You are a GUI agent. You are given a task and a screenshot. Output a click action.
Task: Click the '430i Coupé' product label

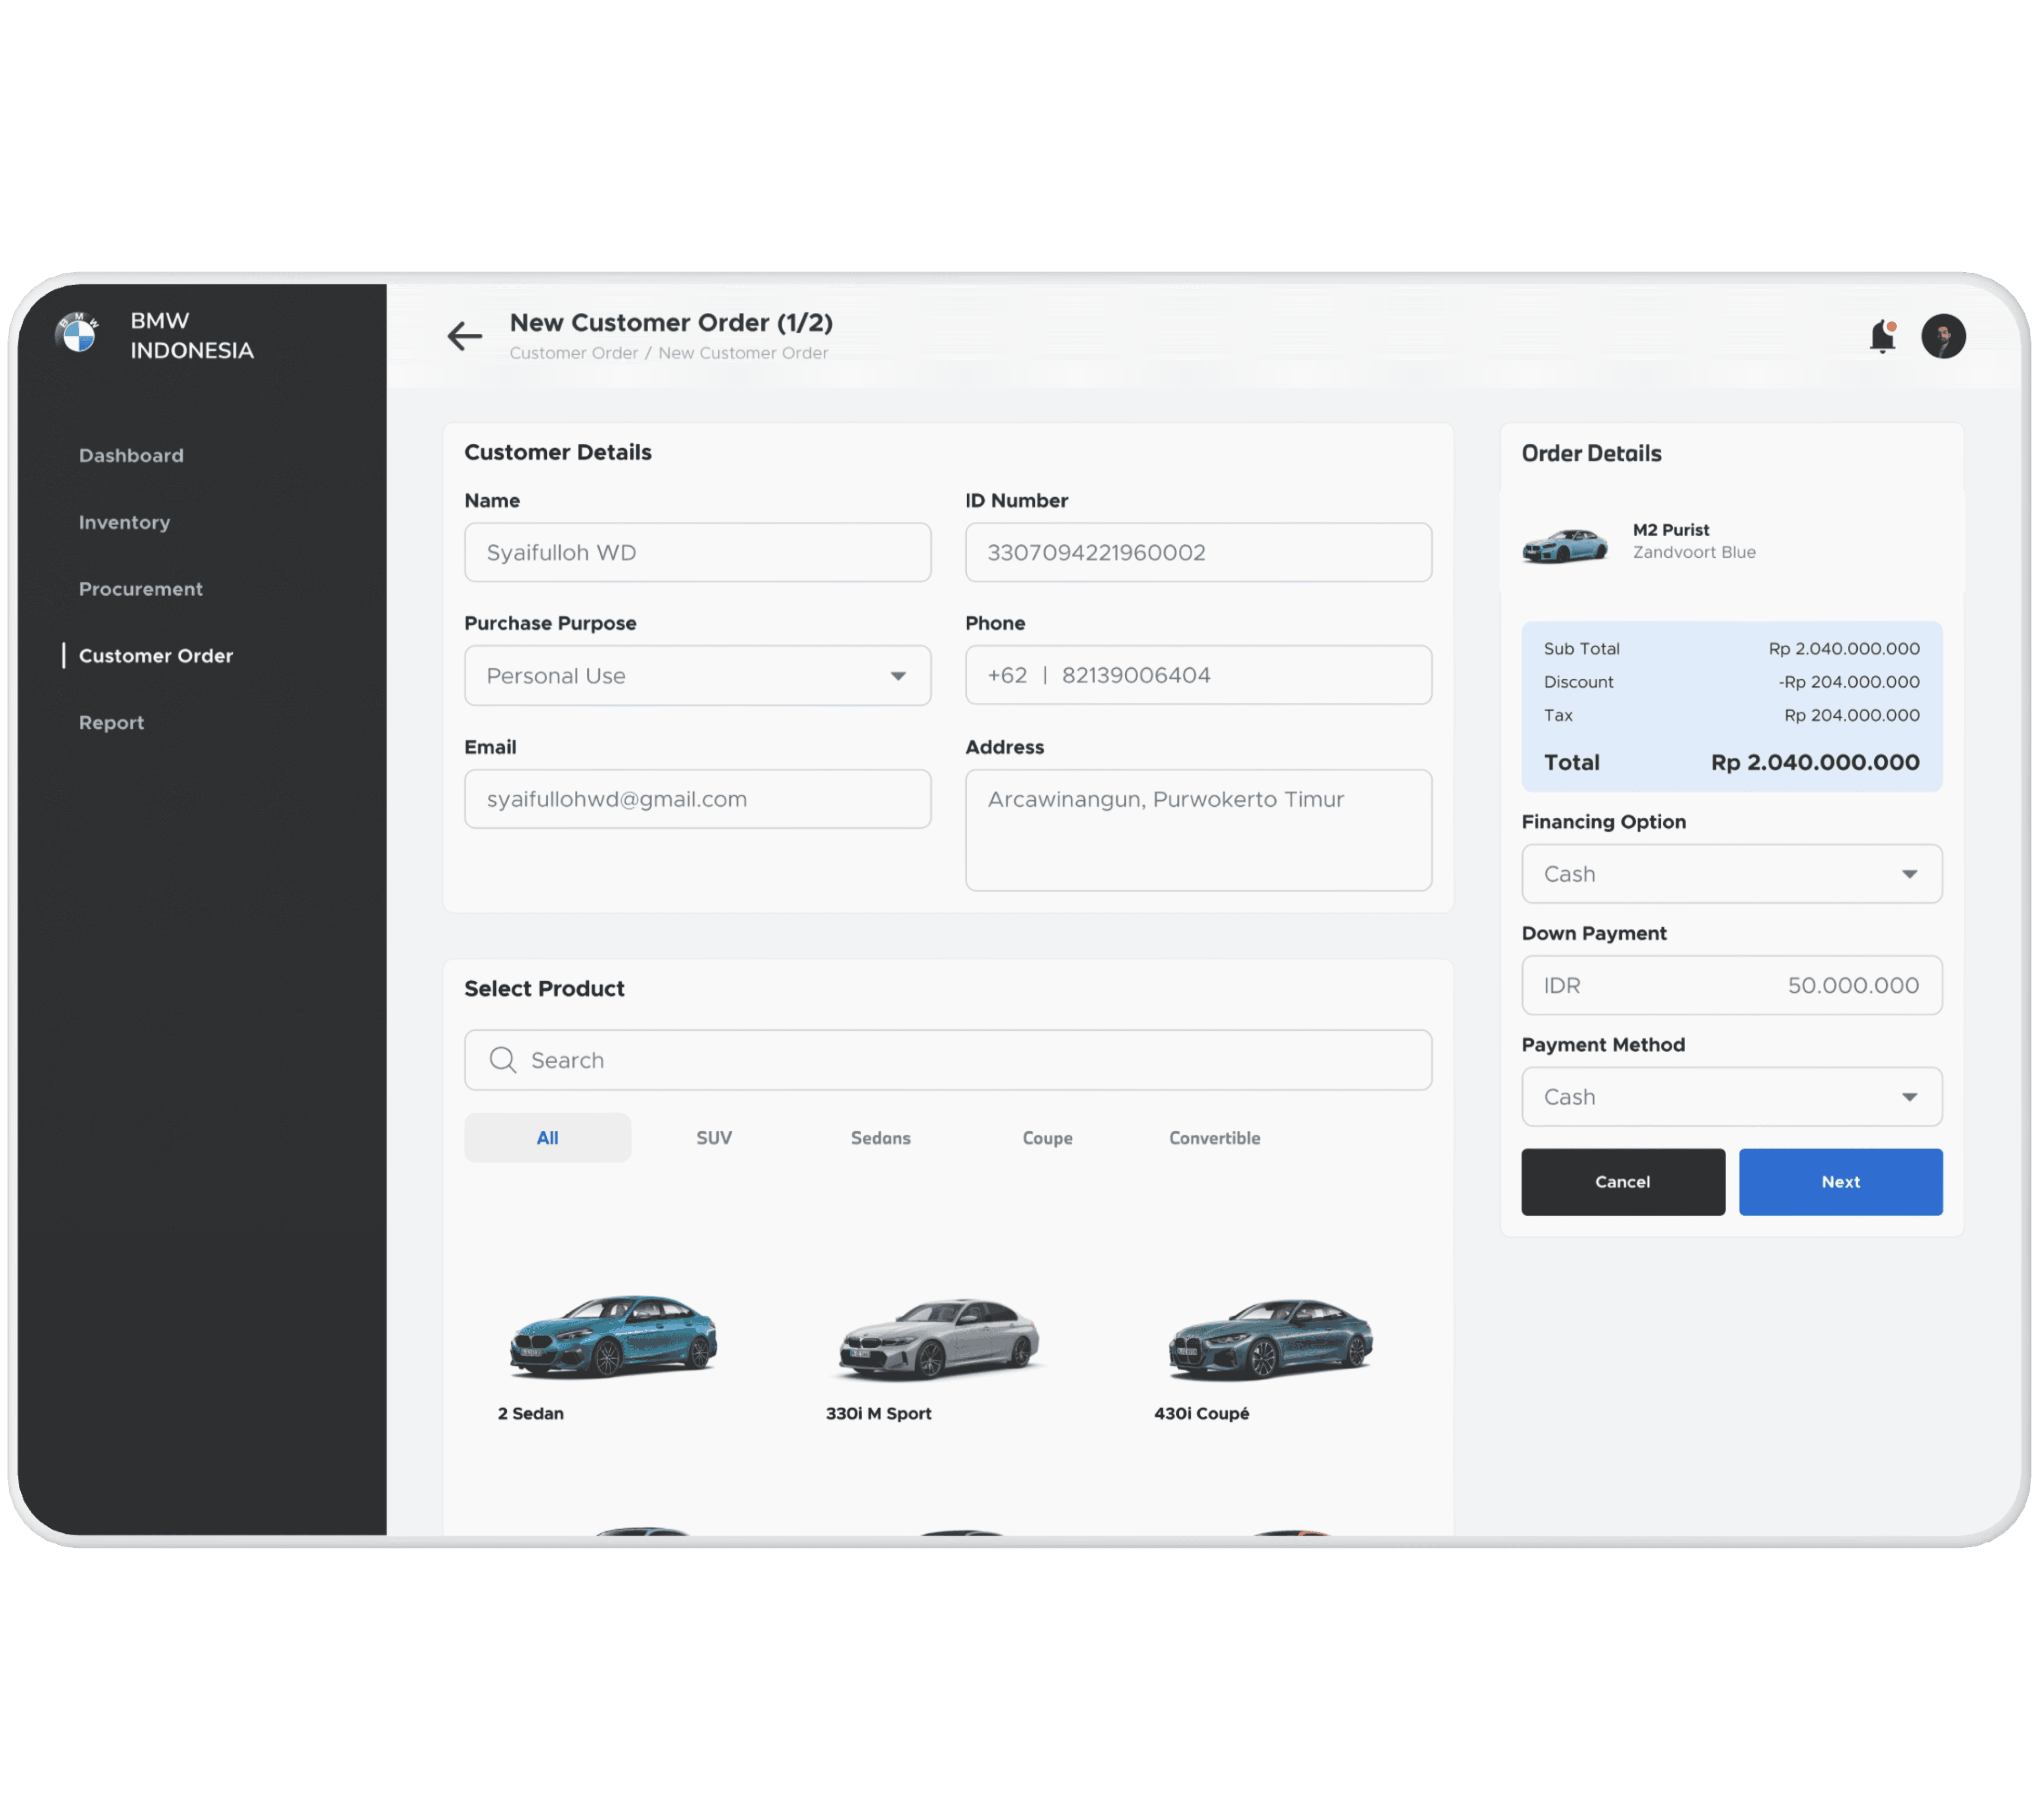[1201, 1413]
